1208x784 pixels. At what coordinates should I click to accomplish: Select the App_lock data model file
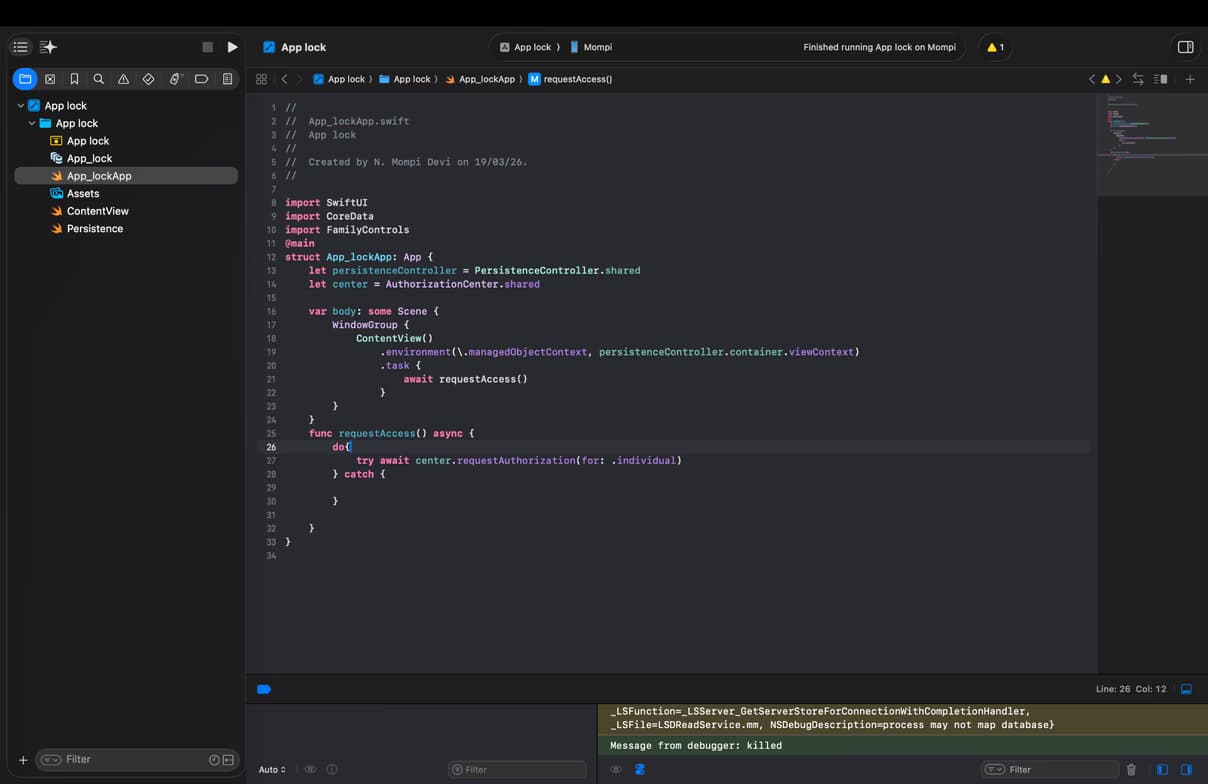click(89, 158)
